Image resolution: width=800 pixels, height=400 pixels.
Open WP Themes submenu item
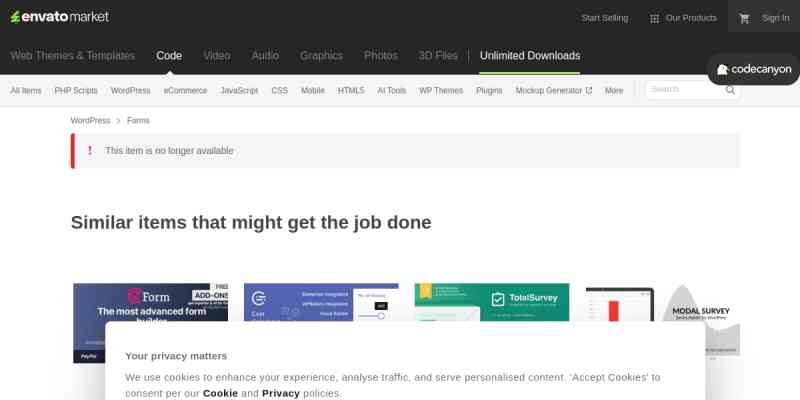[x=441, y=90]
